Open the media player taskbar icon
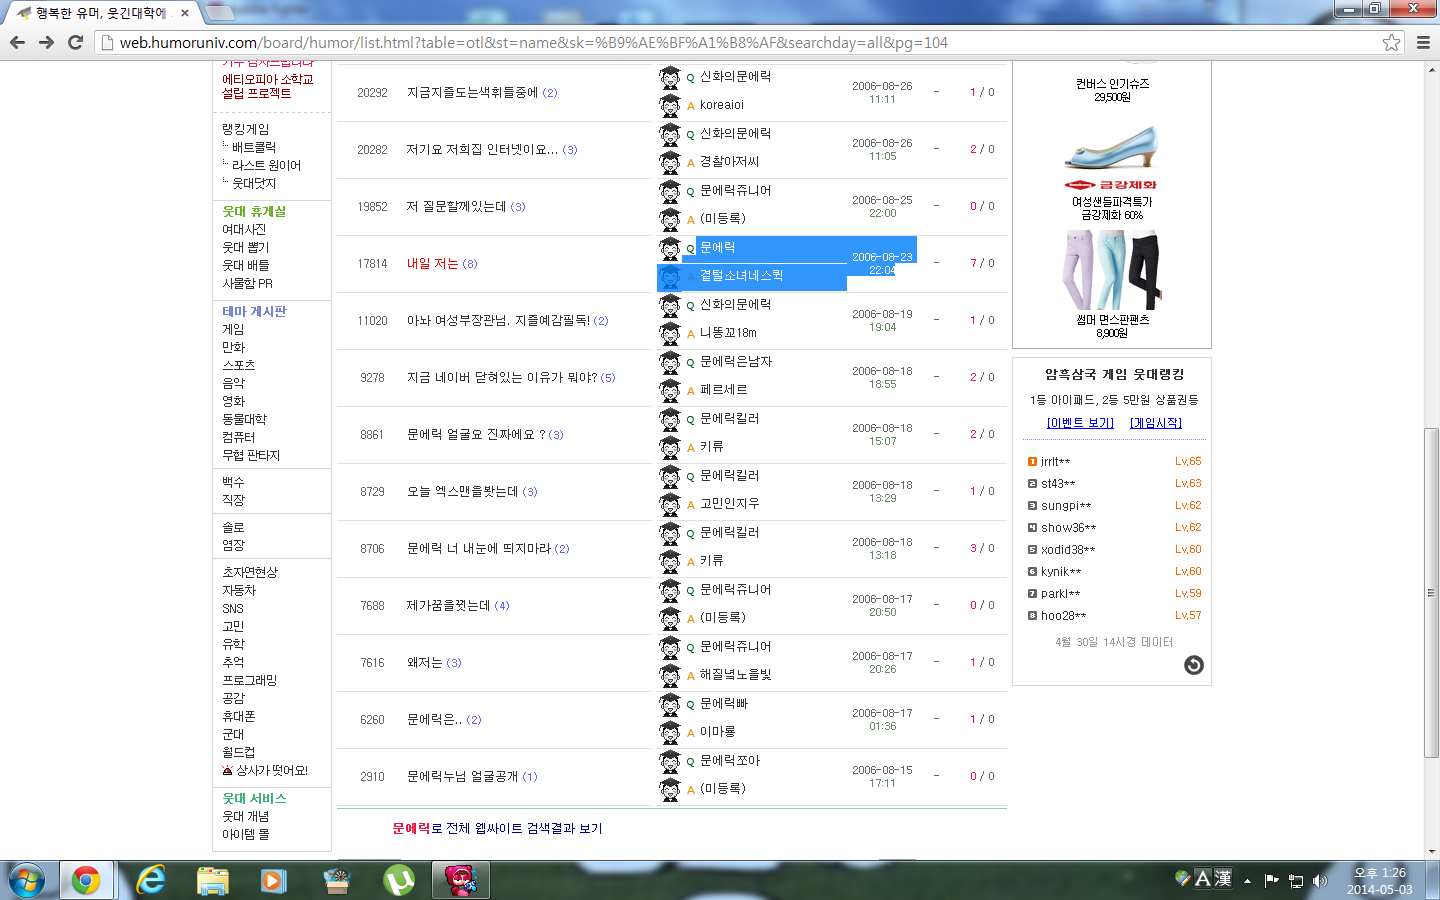 [274, 880]
